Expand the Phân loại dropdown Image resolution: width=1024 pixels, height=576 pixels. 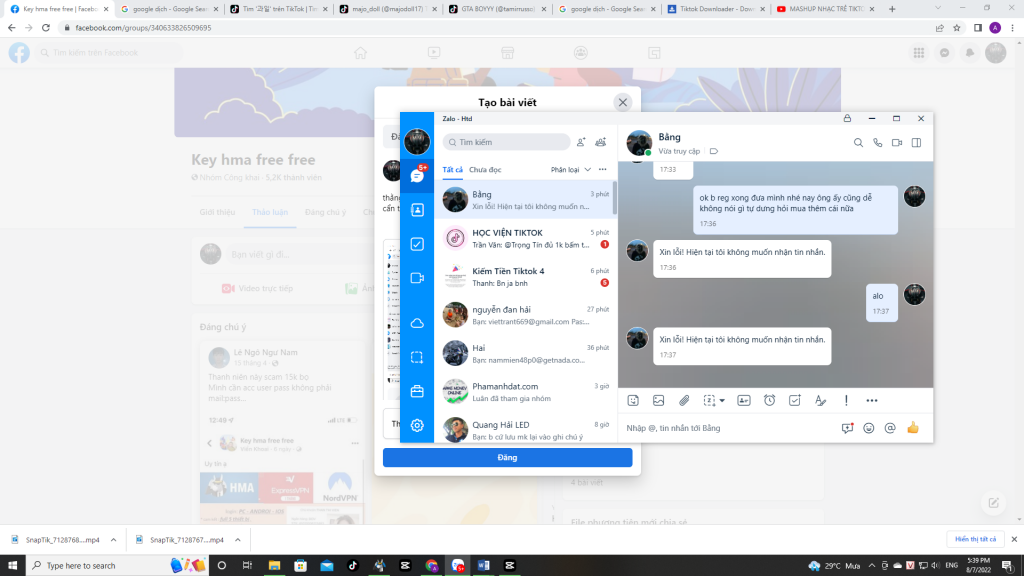(x=571, y=170)
